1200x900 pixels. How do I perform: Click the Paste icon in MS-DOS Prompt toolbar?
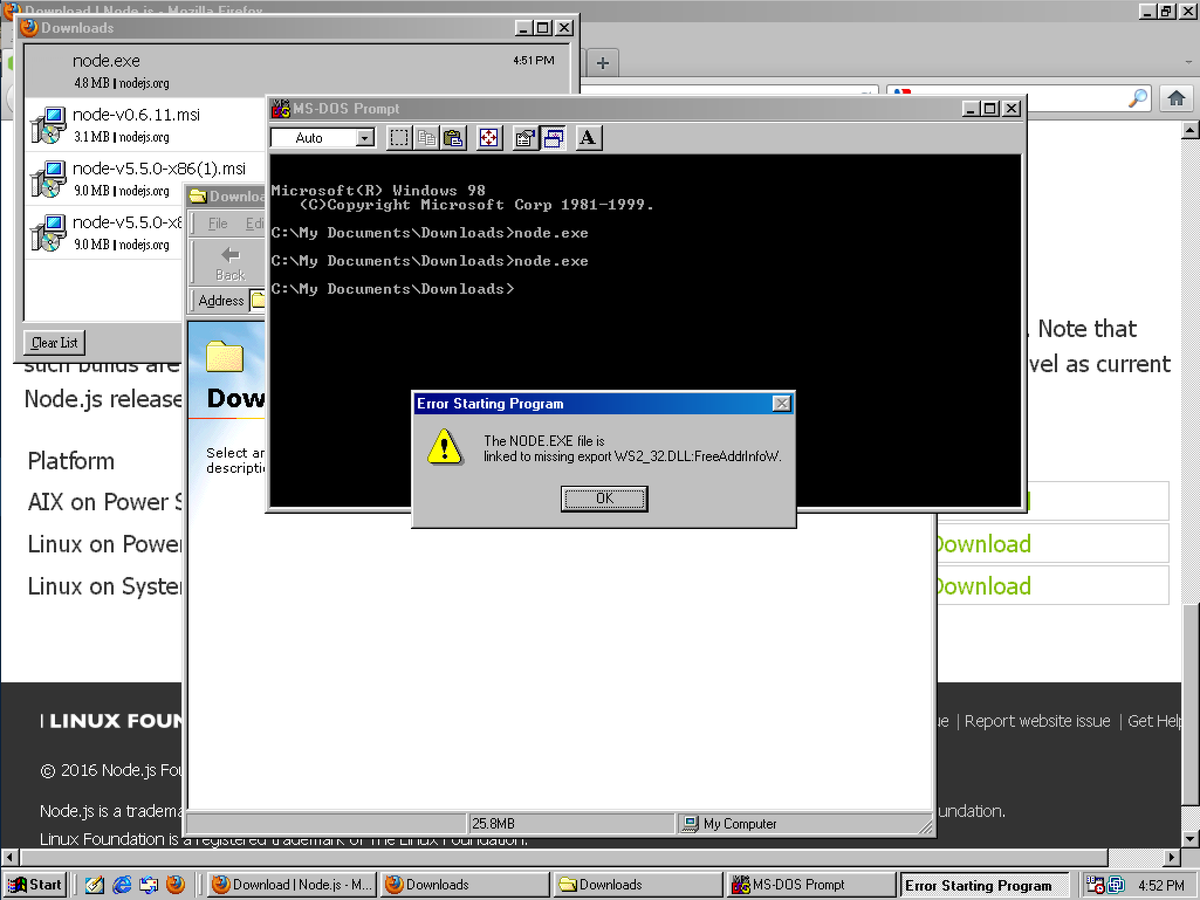453,138
